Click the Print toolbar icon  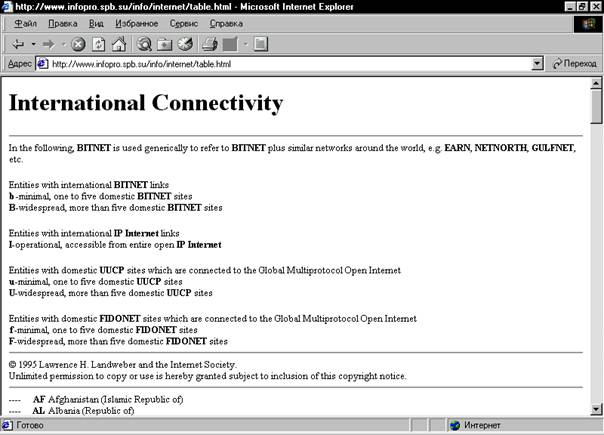pos(210,44)
